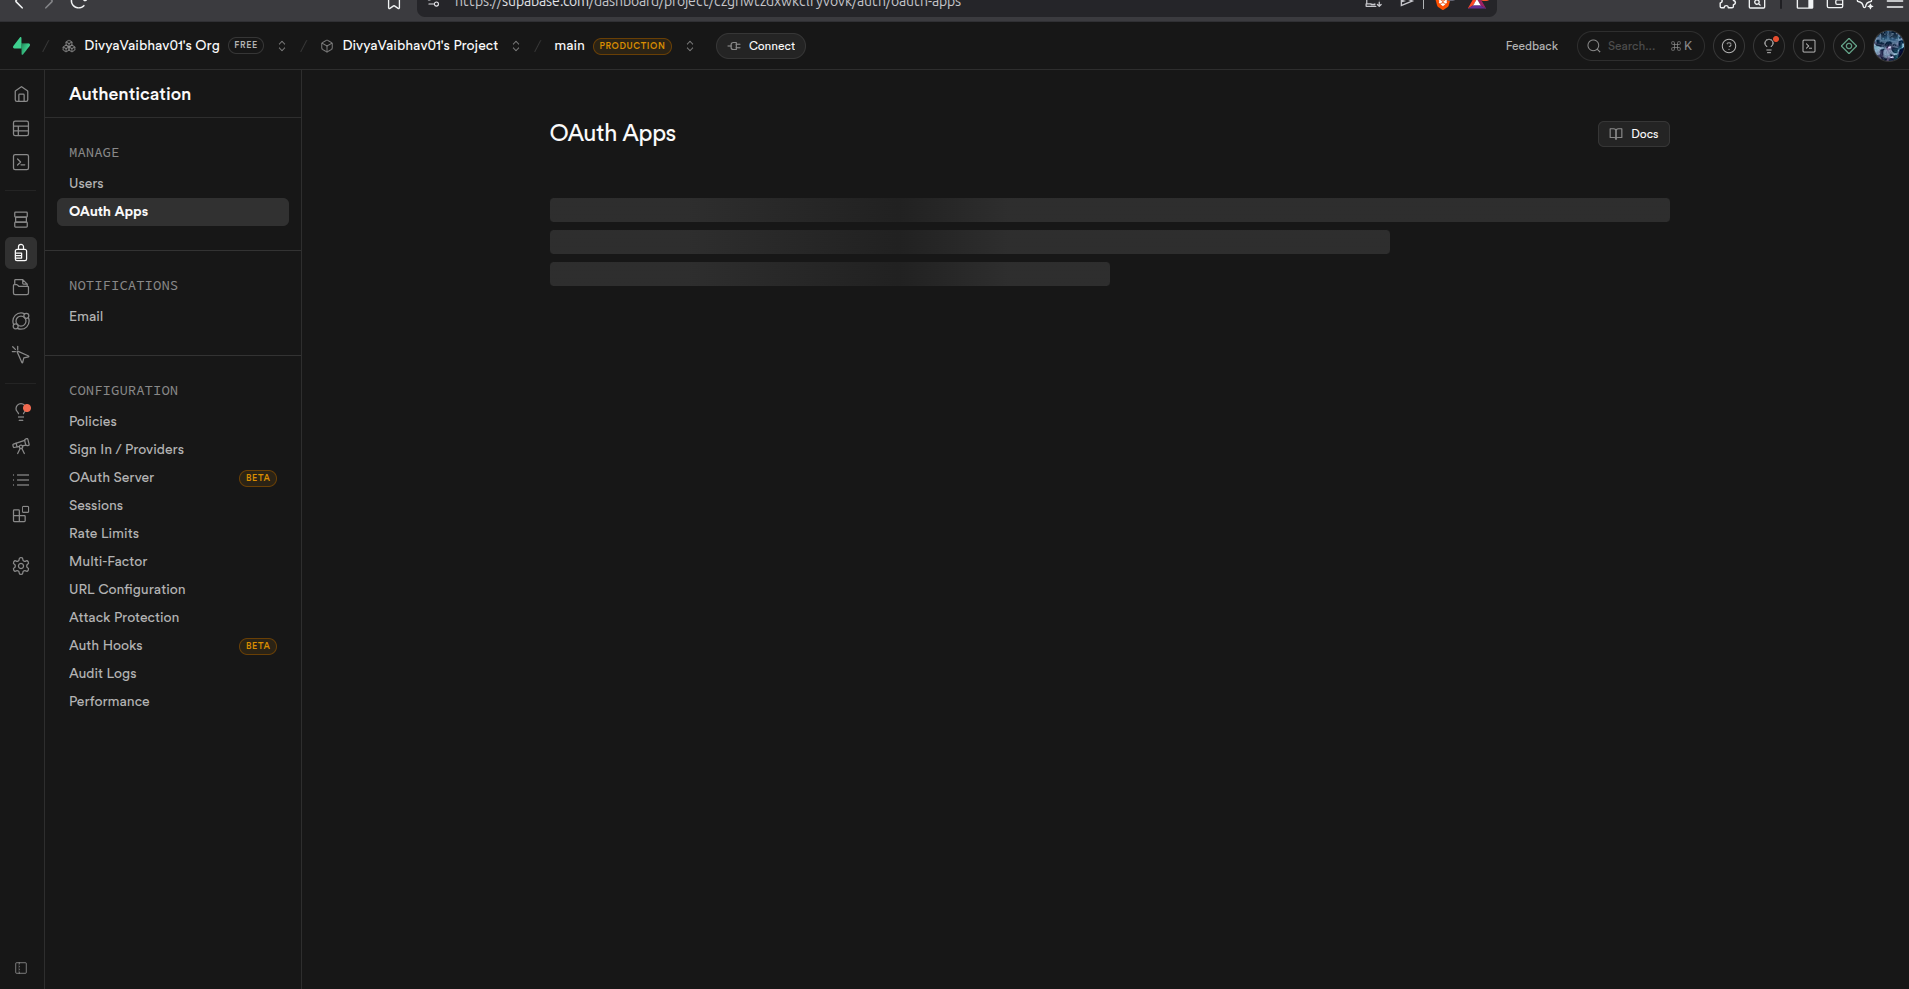The height and width of the screenshot is (989, 1909).
Task: Open the OAuth Apps Docs
Action: (x=1633, y=133)
